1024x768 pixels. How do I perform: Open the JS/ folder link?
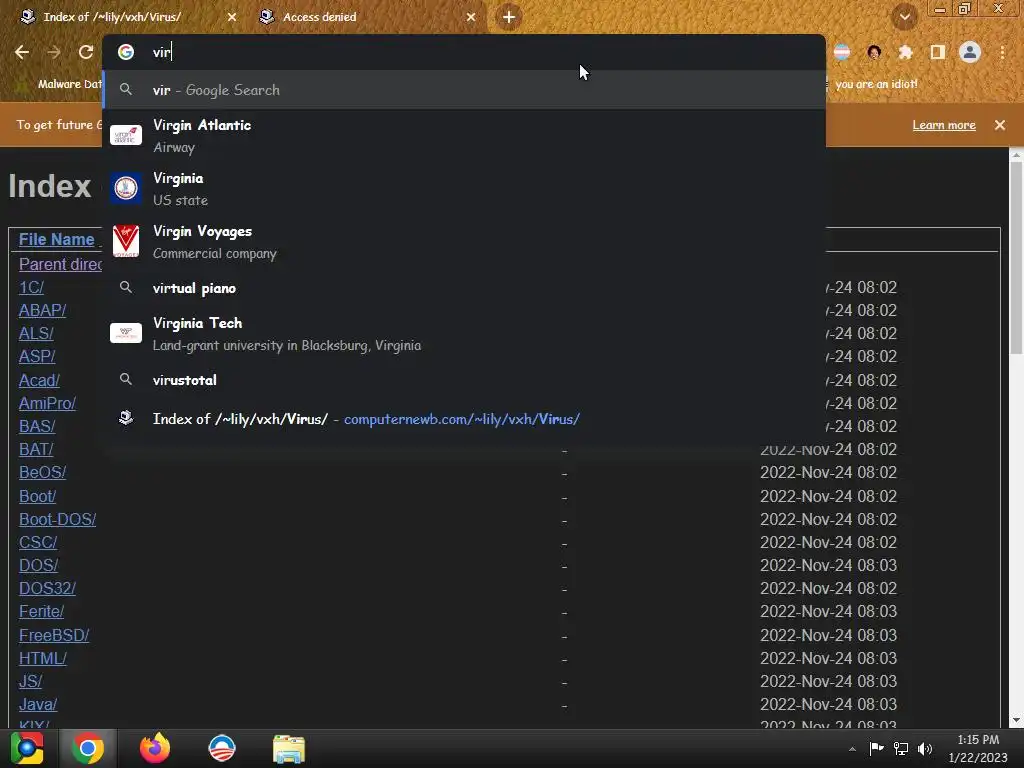click(x=30, y=682)
